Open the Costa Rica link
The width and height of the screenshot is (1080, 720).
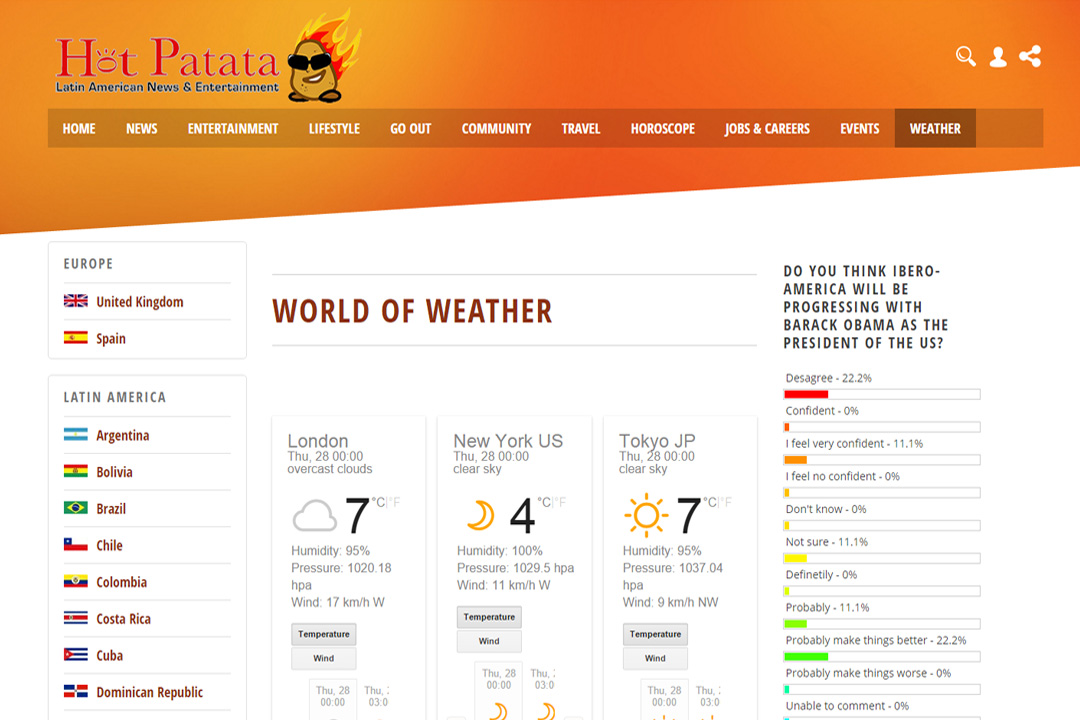coord(123,619)
